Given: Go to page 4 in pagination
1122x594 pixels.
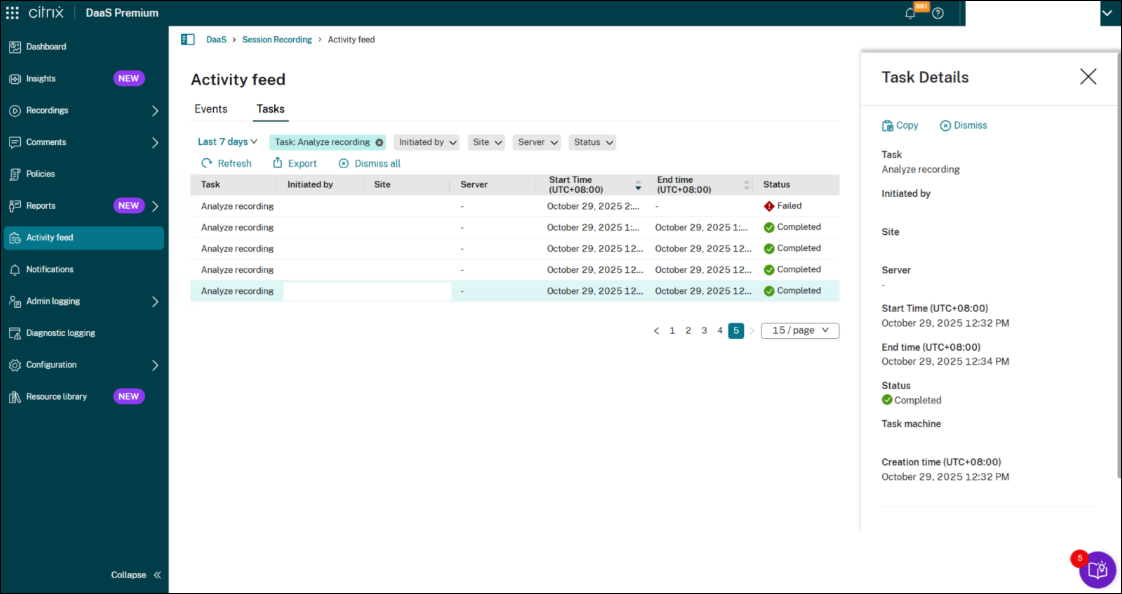Looking at the screenshot, I should tap(720, 330).
